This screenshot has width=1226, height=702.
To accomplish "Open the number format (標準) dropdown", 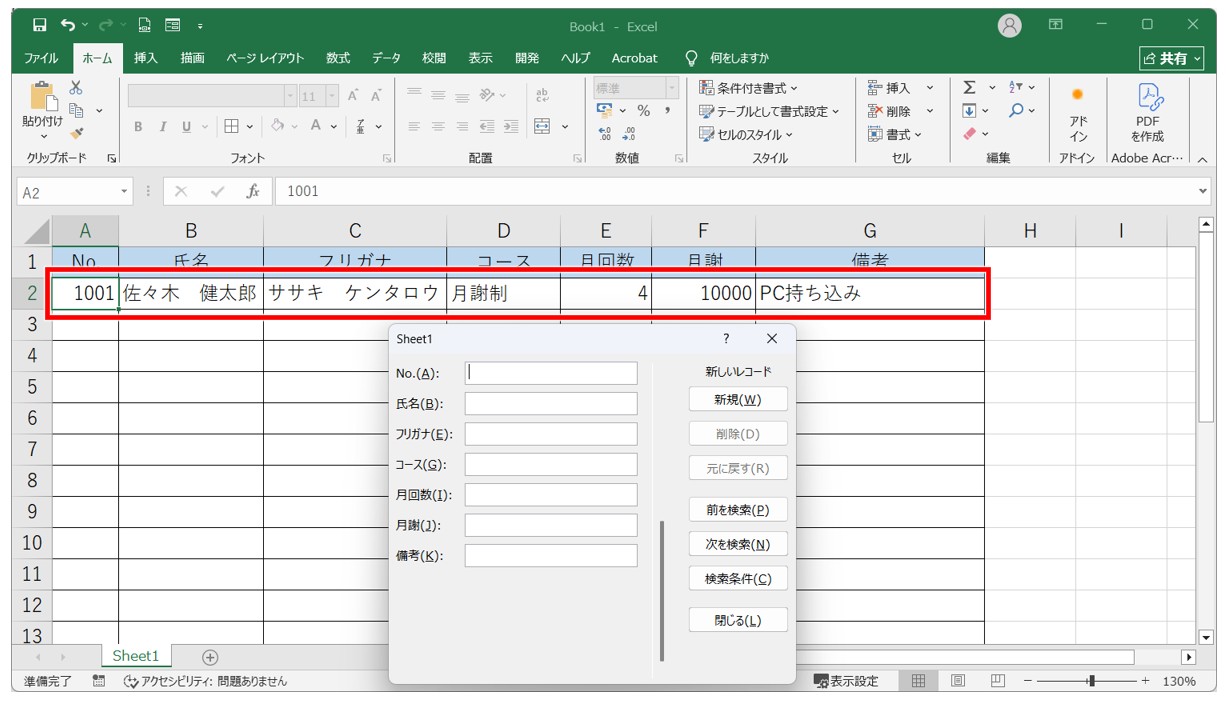I will coord(672,88).
